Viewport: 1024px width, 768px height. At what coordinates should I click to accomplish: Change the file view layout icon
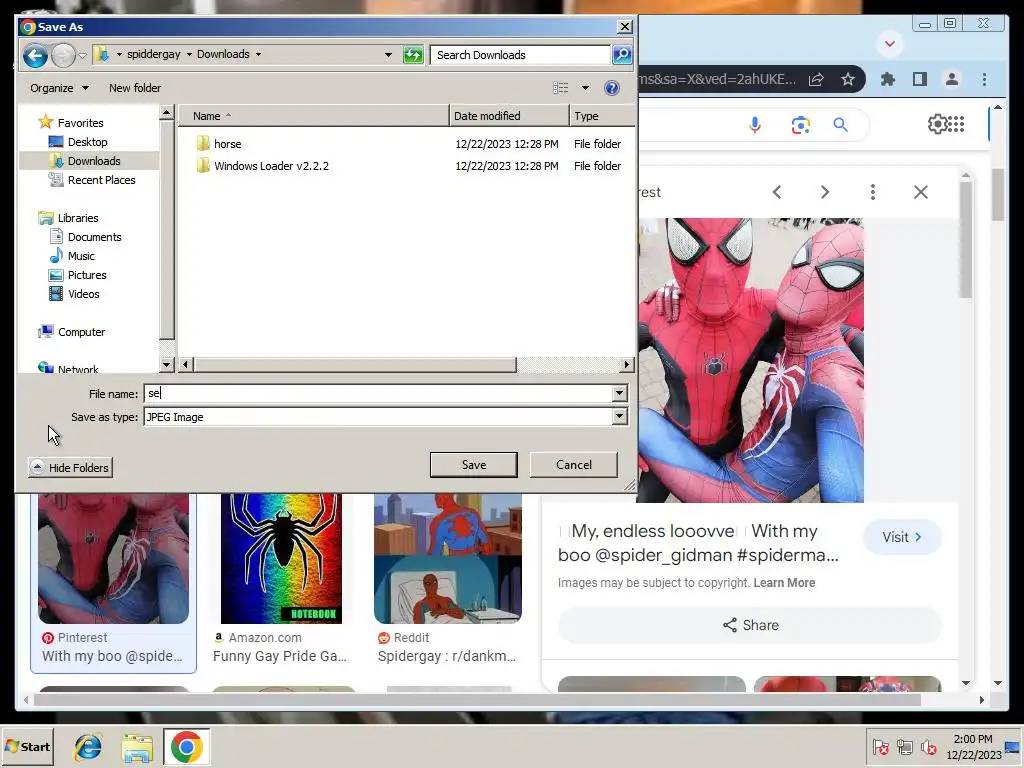point(560,88)
